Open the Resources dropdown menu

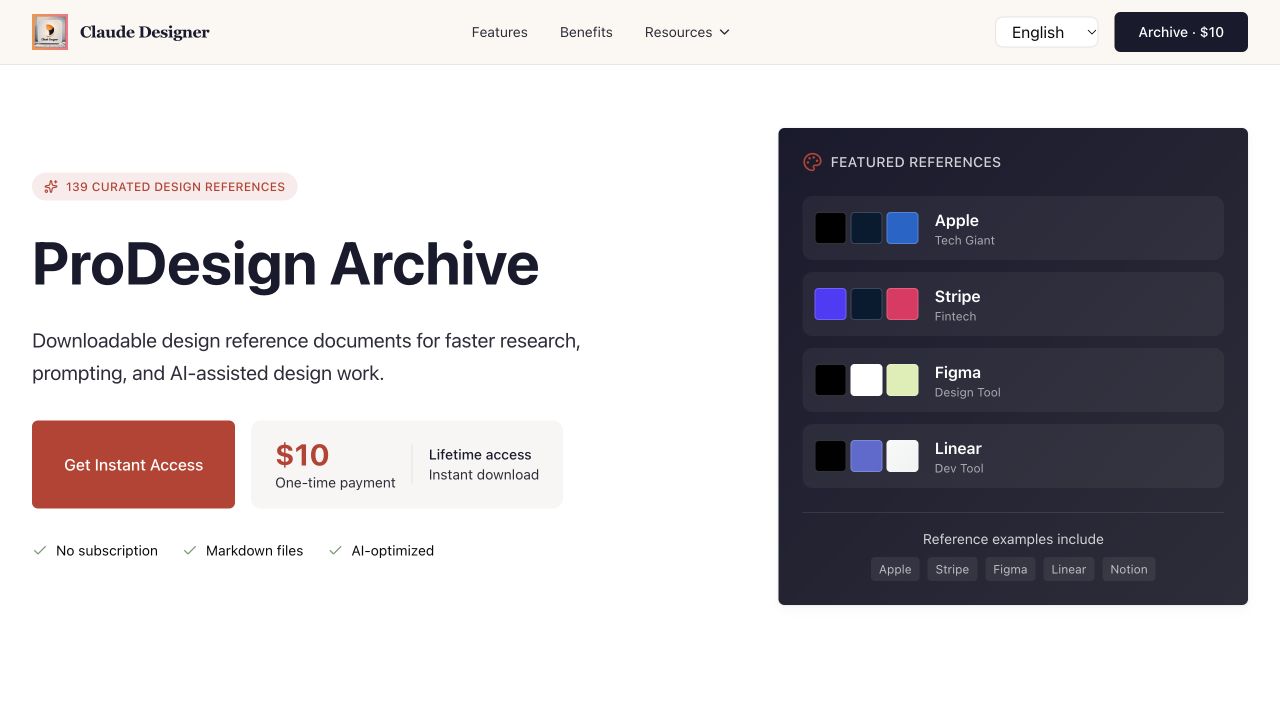687,32
